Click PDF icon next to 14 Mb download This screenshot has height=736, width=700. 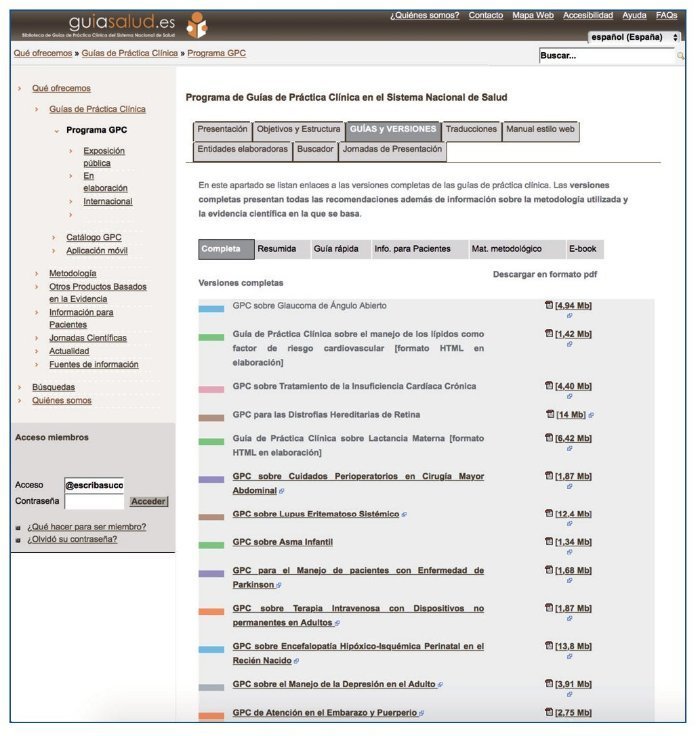(x=550, y=414)
